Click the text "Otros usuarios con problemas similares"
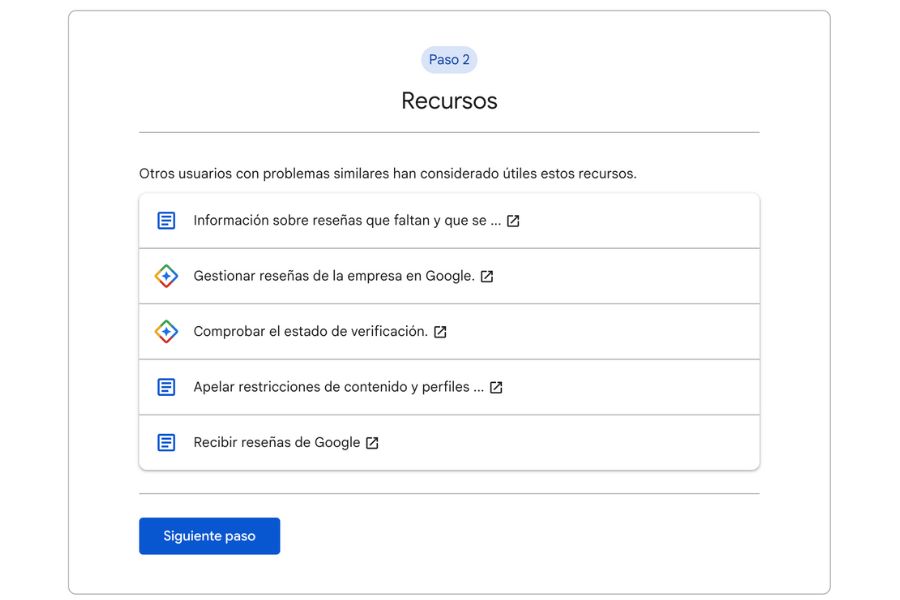Viewport: 900px width, 600px height. point(265,173)
